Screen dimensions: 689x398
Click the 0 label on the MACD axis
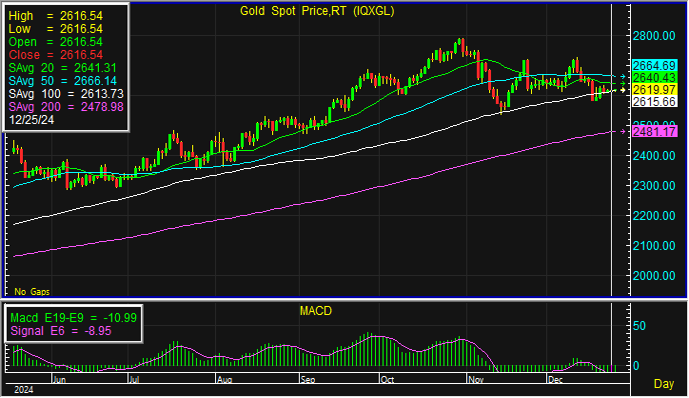pyautogui.click(x=636, y=365)
